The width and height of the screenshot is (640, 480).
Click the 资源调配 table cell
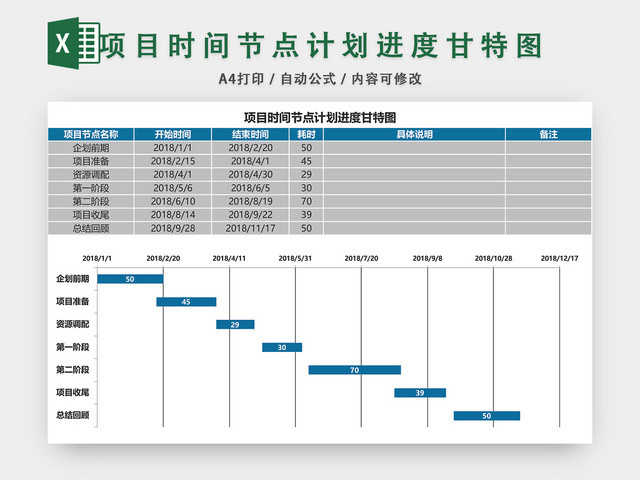point(91,175)
